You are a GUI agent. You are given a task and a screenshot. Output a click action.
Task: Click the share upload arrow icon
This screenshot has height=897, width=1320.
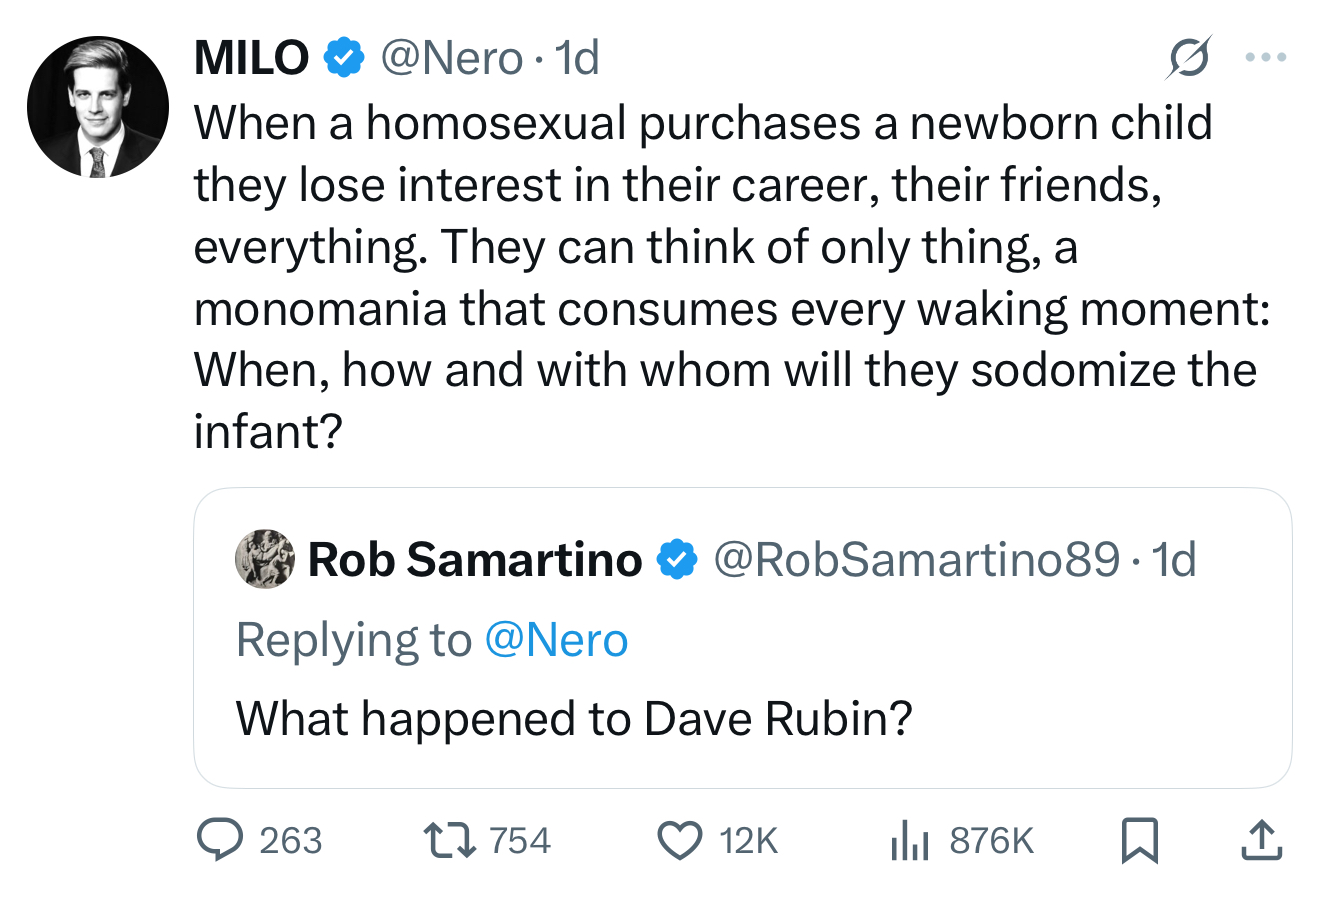pyautogui.click(x=1261, y=840)
